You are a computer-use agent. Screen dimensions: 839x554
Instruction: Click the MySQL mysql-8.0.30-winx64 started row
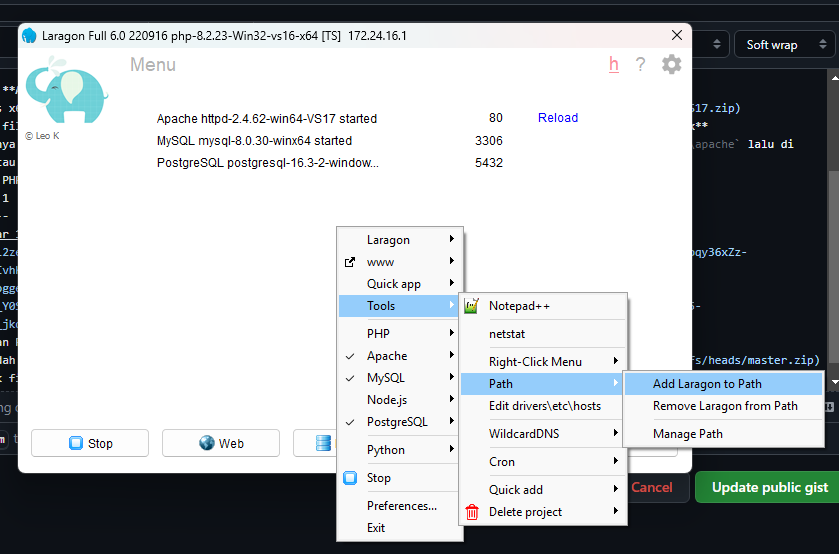(x=254, y=141)
